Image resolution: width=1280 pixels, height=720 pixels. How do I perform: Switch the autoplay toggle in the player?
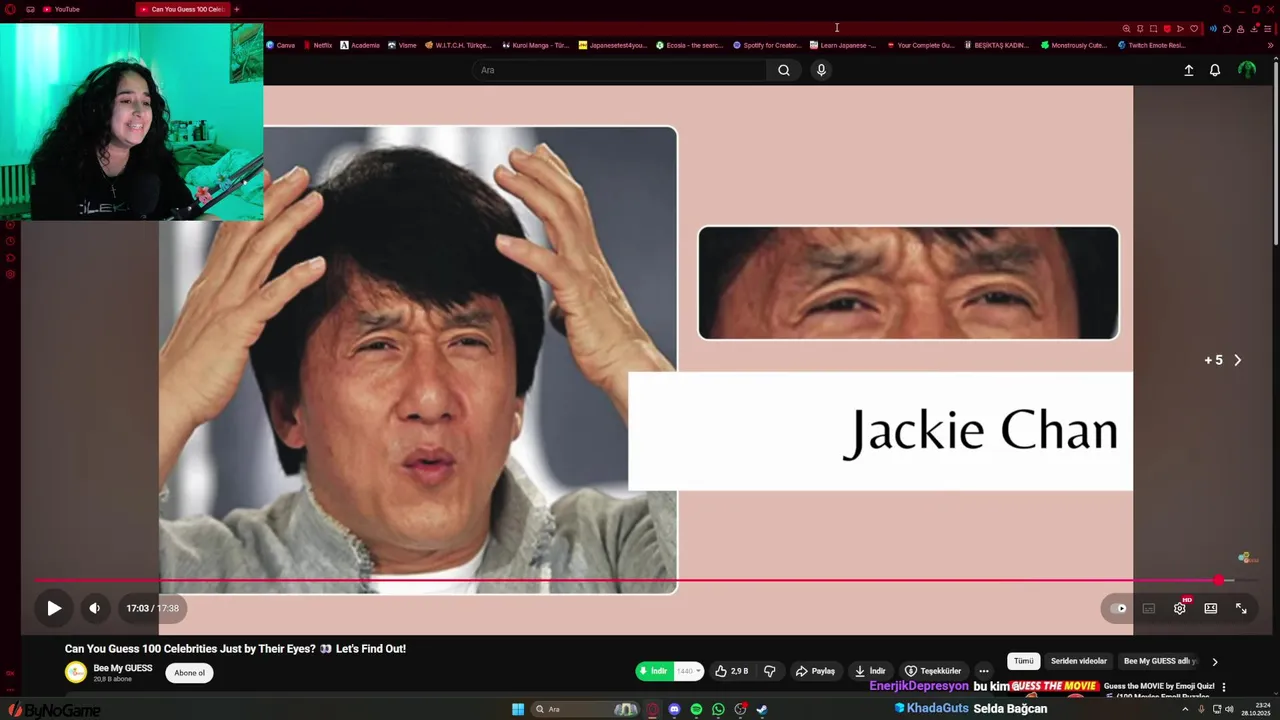(x=1119, y=608)
